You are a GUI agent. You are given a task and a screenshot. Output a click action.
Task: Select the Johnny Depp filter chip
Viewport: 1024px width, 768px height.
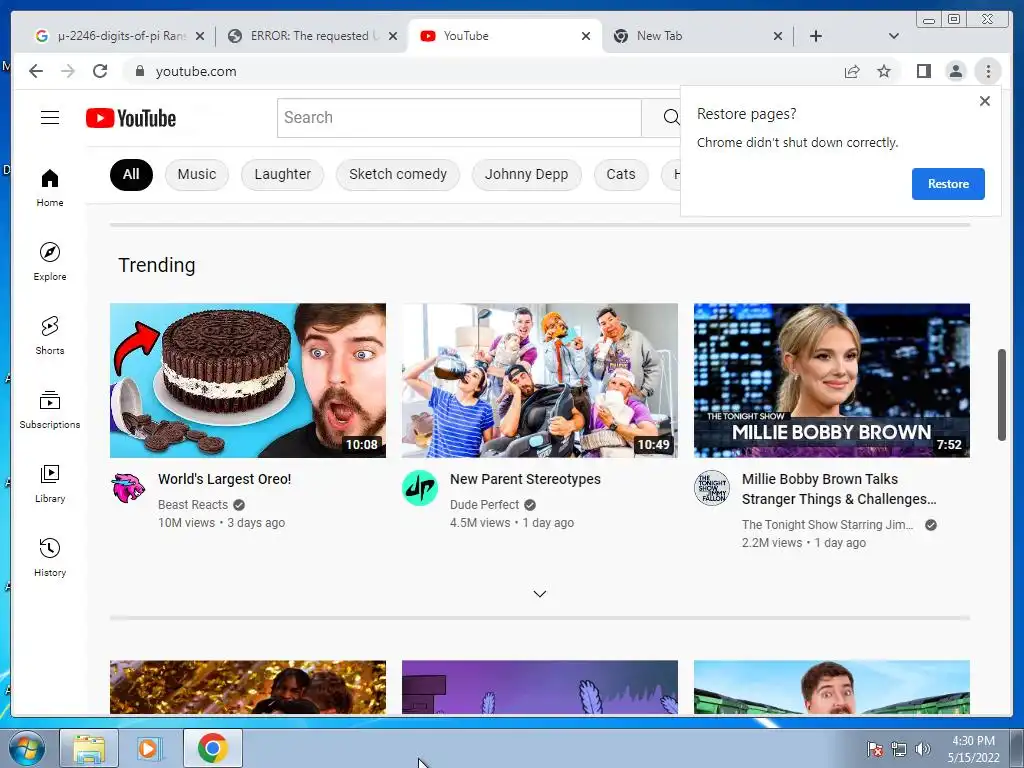click(x=526, y=174)
